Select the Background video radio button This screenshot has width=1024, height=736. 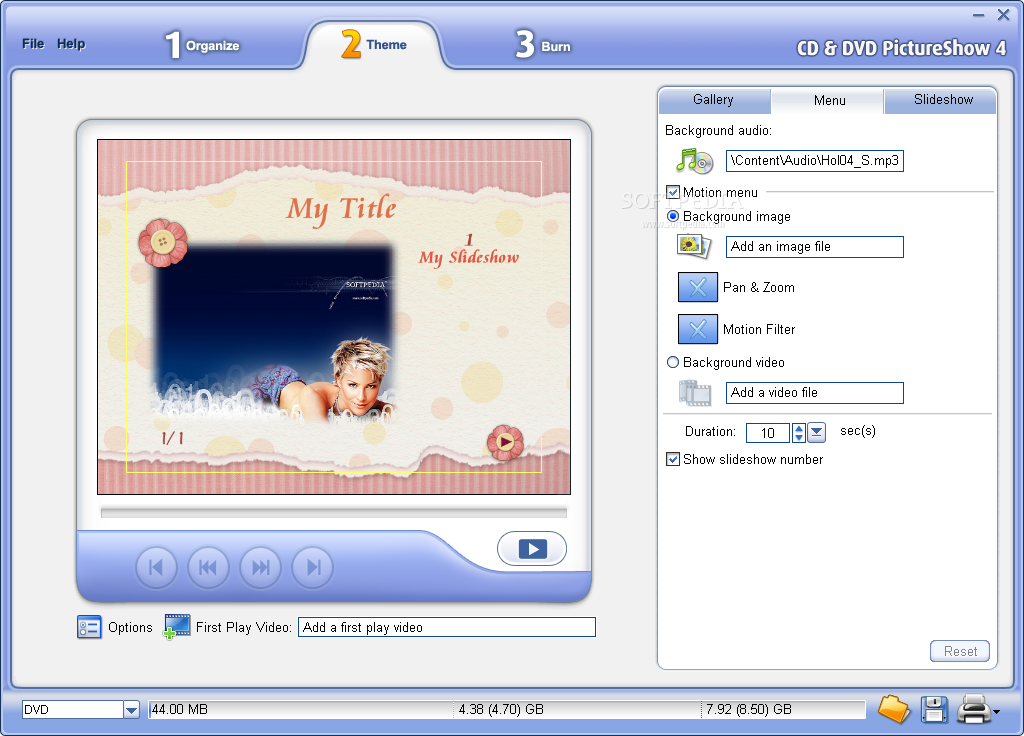pos(673,362)
